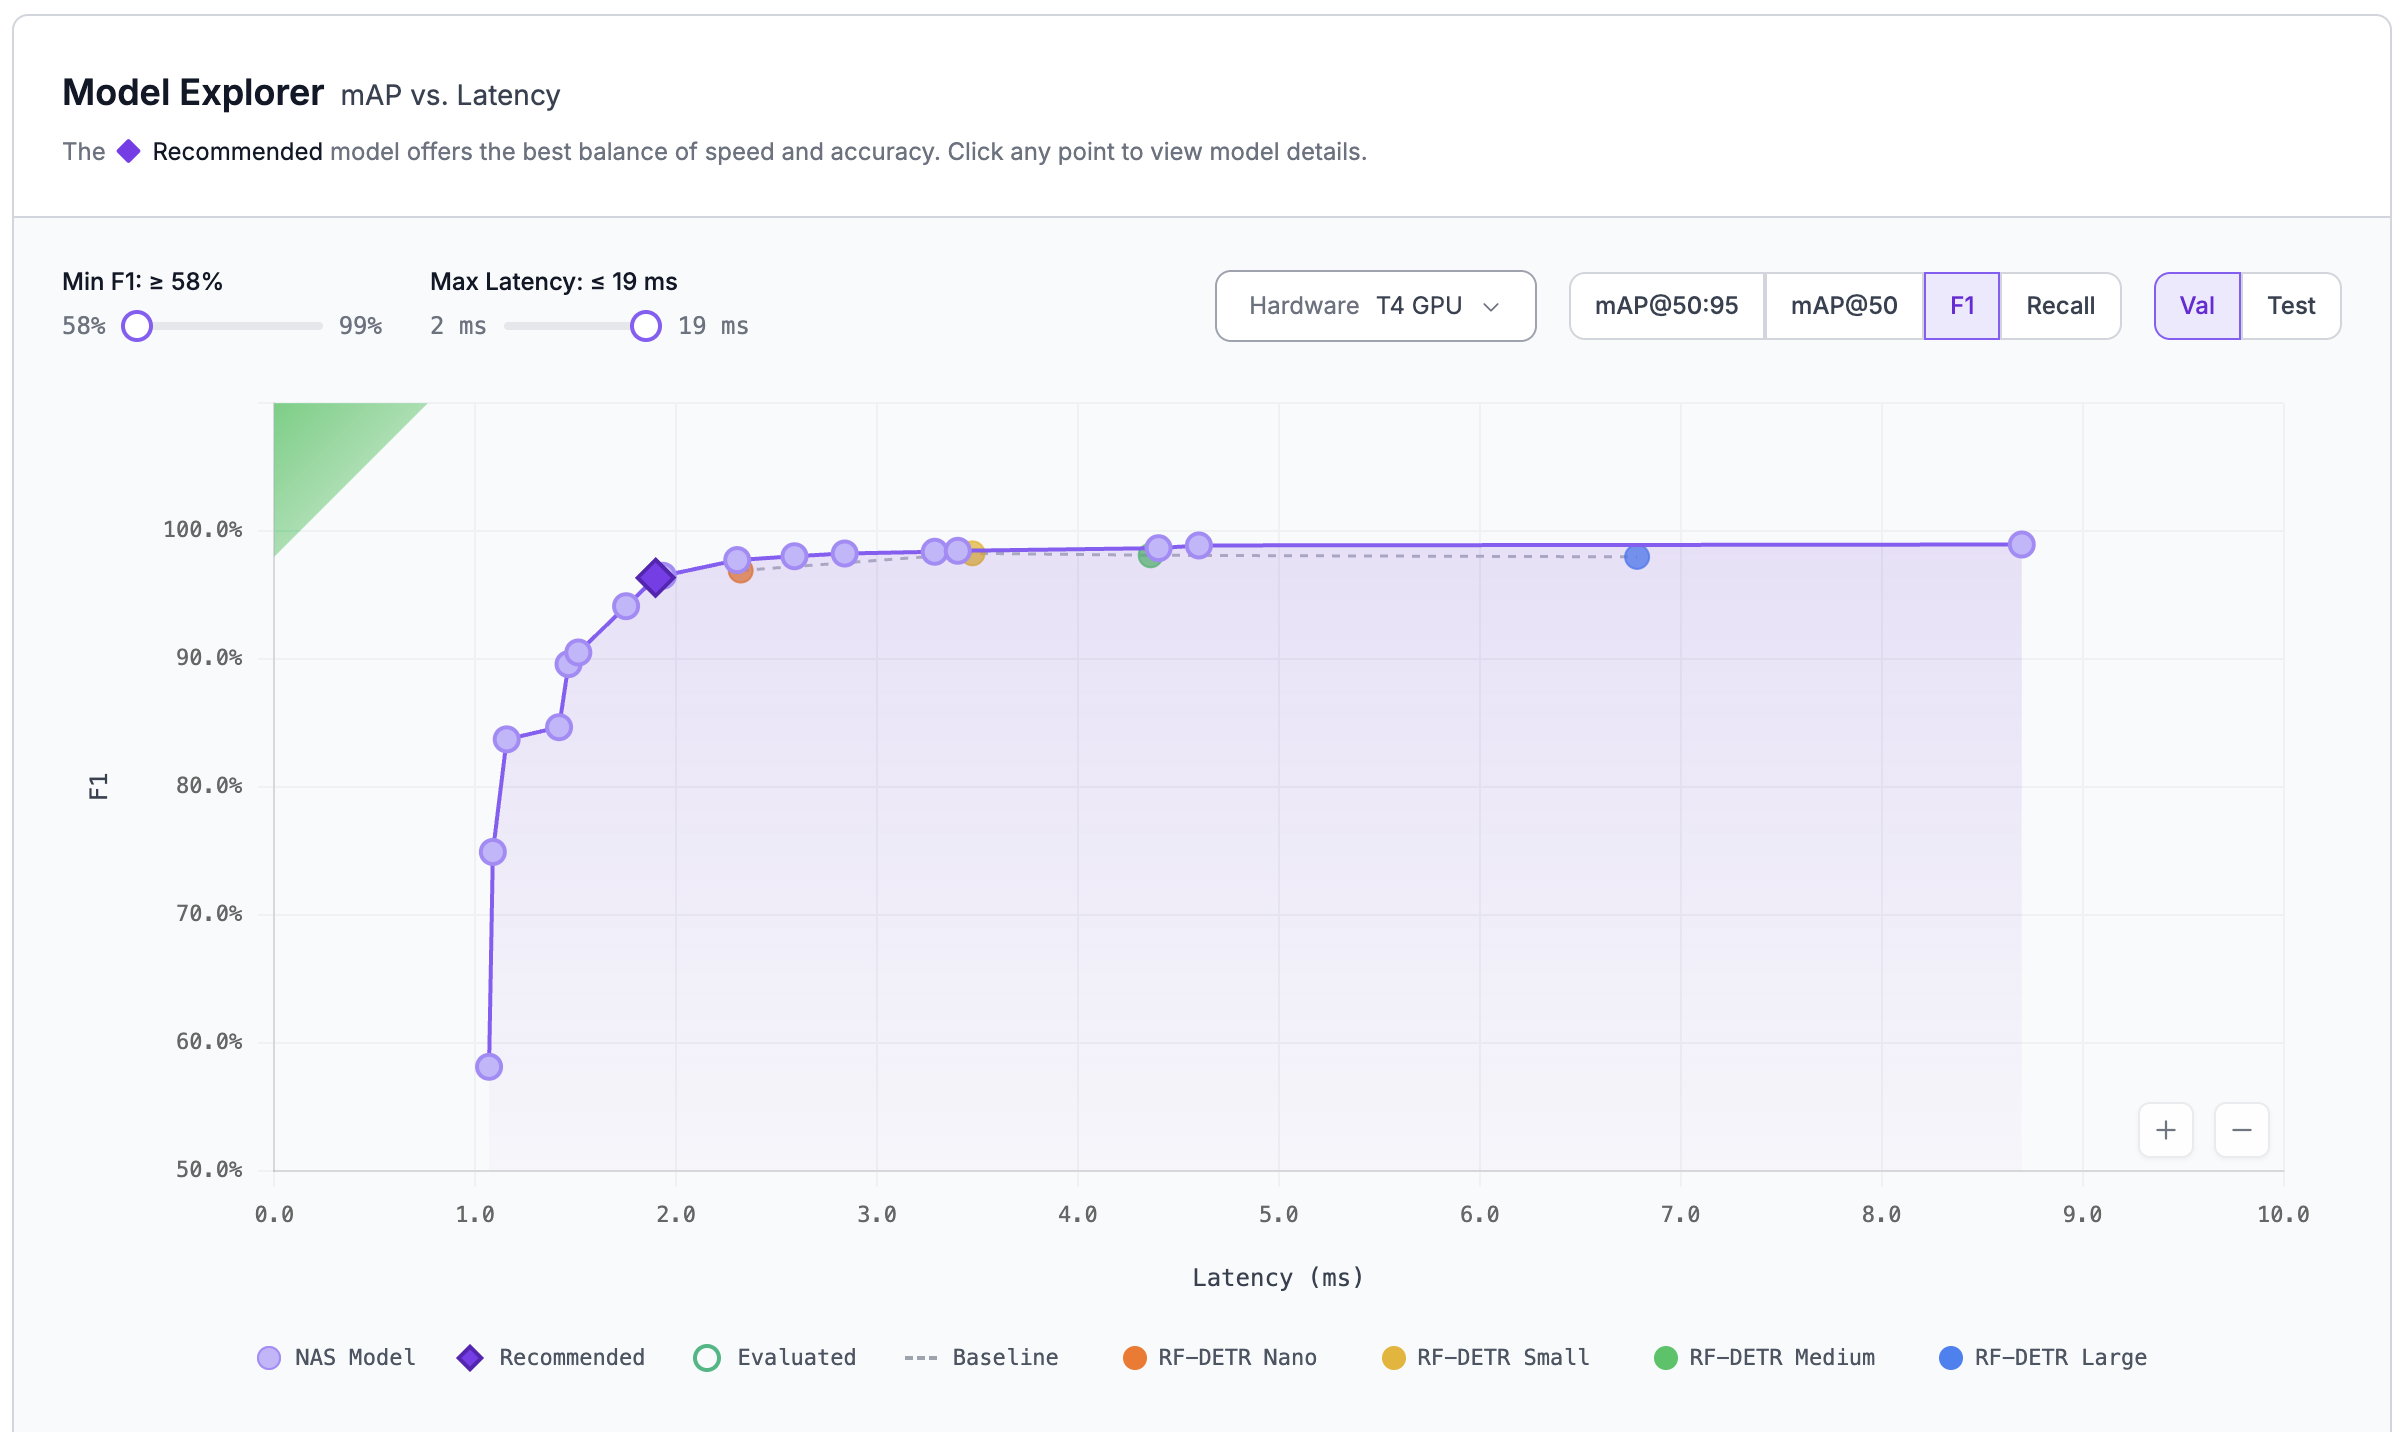Switch results view to Test

tap(2291, 305)
